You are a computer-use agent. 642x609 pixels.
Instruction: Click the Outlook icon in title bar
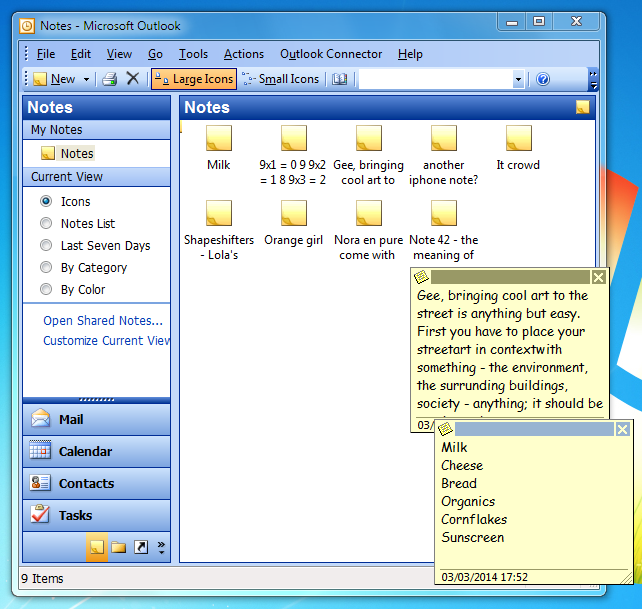[x=27, y=26]
